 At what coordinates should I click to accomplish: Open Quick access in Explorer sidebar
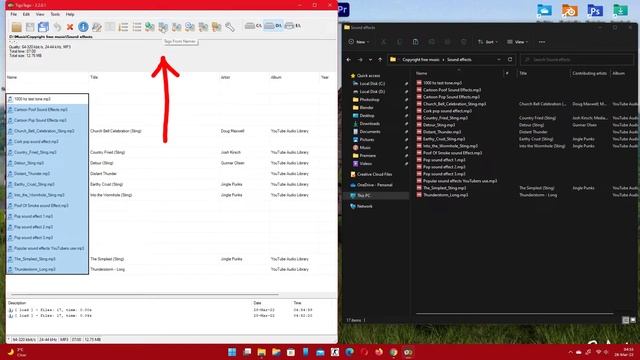point(368,76)
